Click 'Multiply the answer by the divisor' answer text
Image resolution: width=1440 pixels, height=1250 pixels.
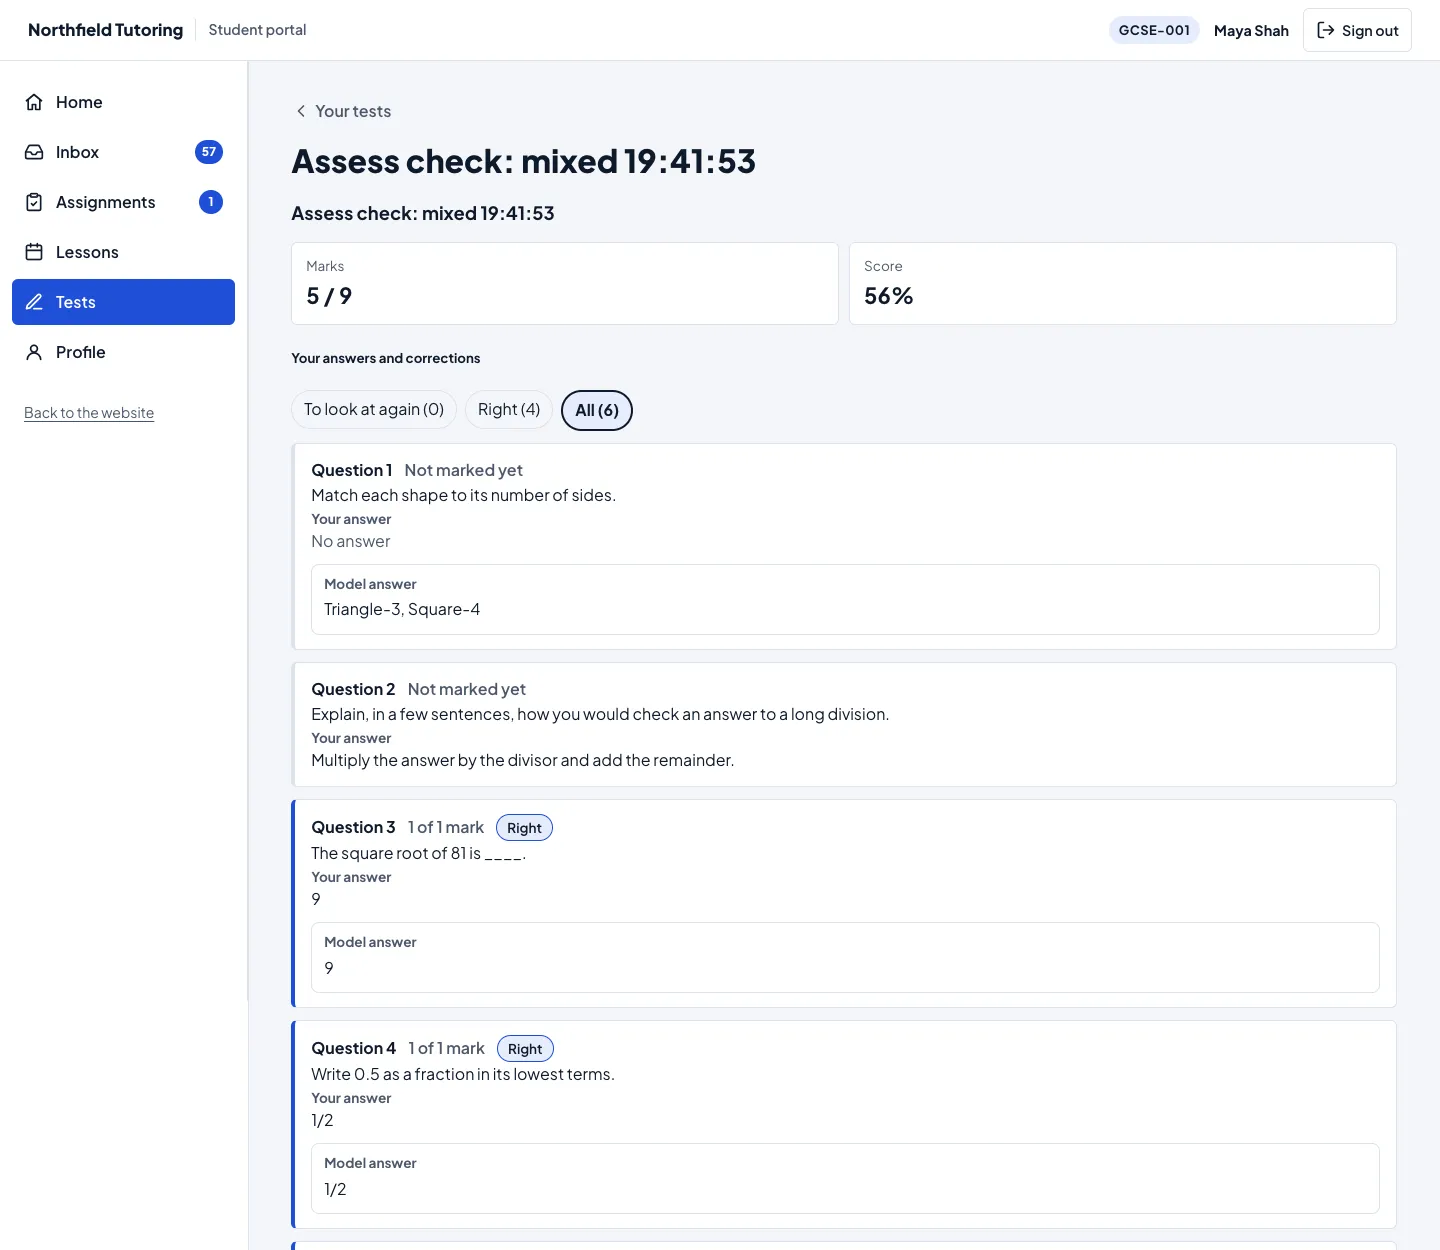523,760
